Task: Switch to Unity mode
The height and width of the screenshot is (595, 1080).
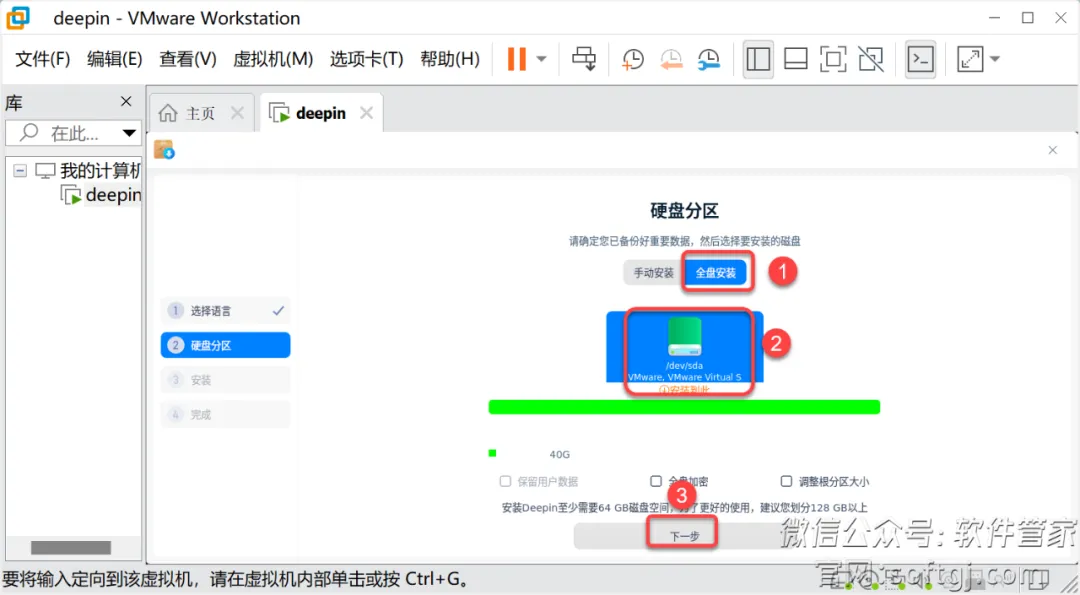Action: pyautogui.click(x=871, y=59)
